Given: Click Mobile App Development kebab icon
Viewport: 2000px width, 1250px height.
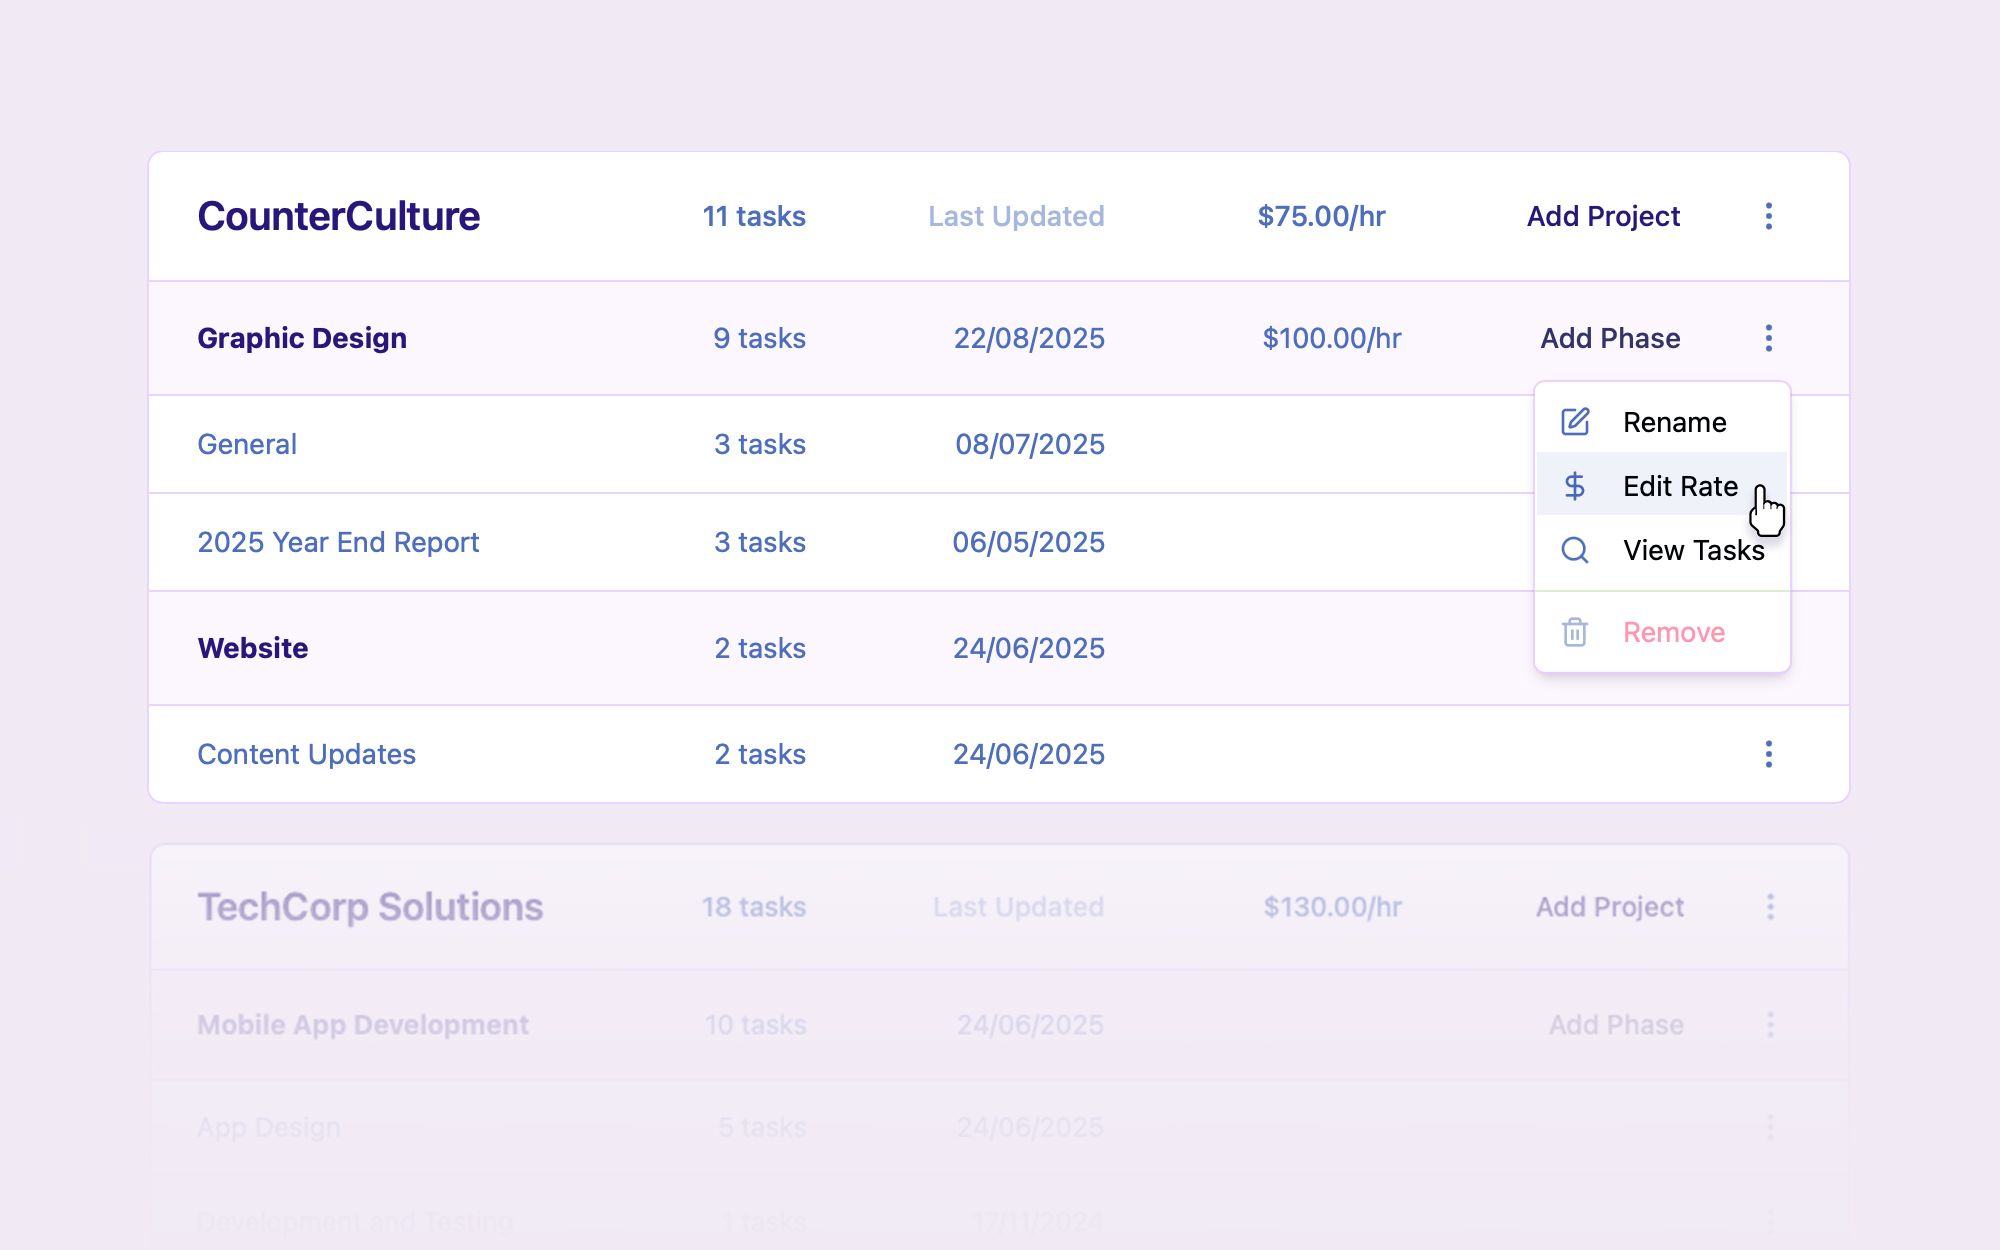Looking at the screenshot, I should (x=1770, y=1024).
